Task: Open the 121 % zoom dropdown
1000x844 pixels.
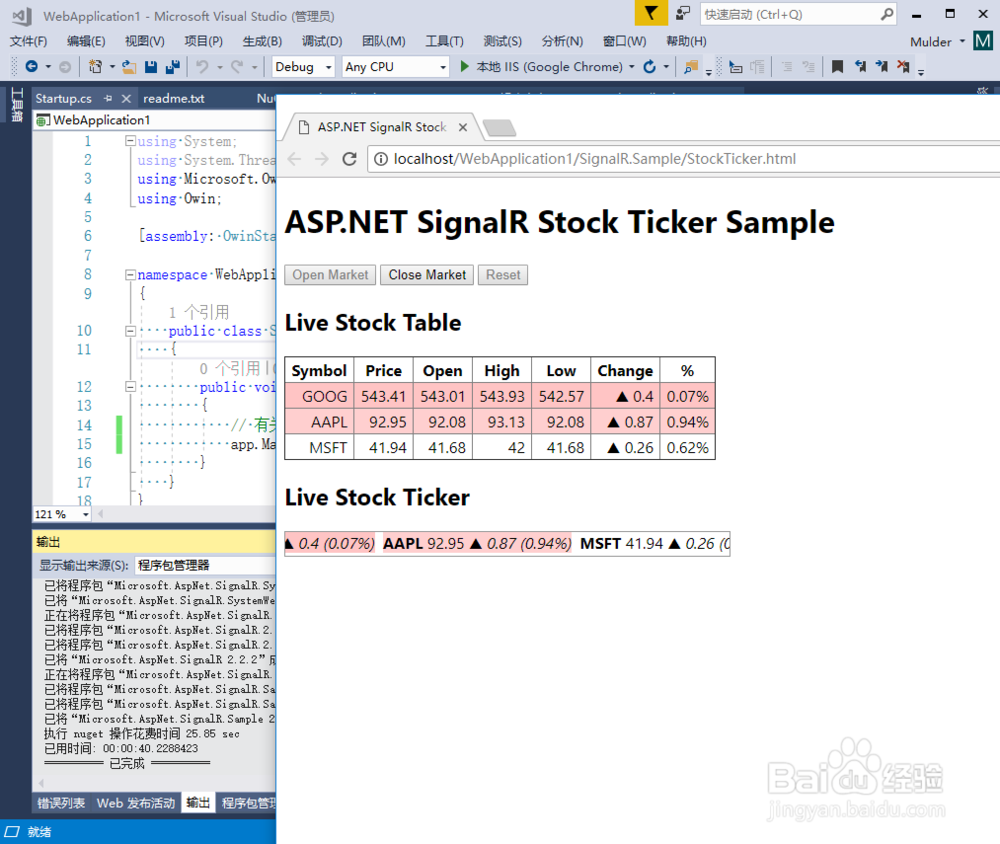Action: (85, 514)
